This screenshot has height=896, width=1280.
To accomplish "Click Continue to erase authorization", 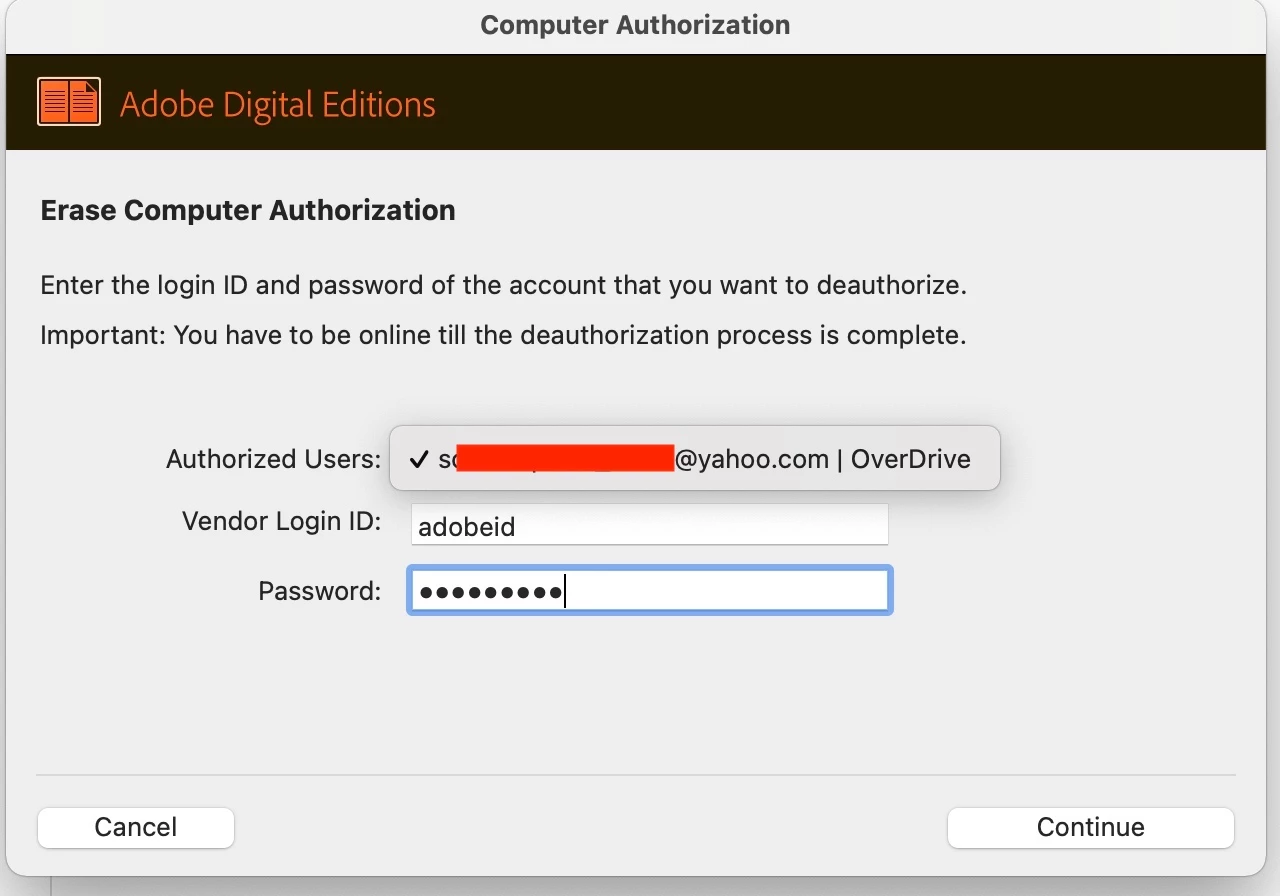I will click(x=1090, y=827).
